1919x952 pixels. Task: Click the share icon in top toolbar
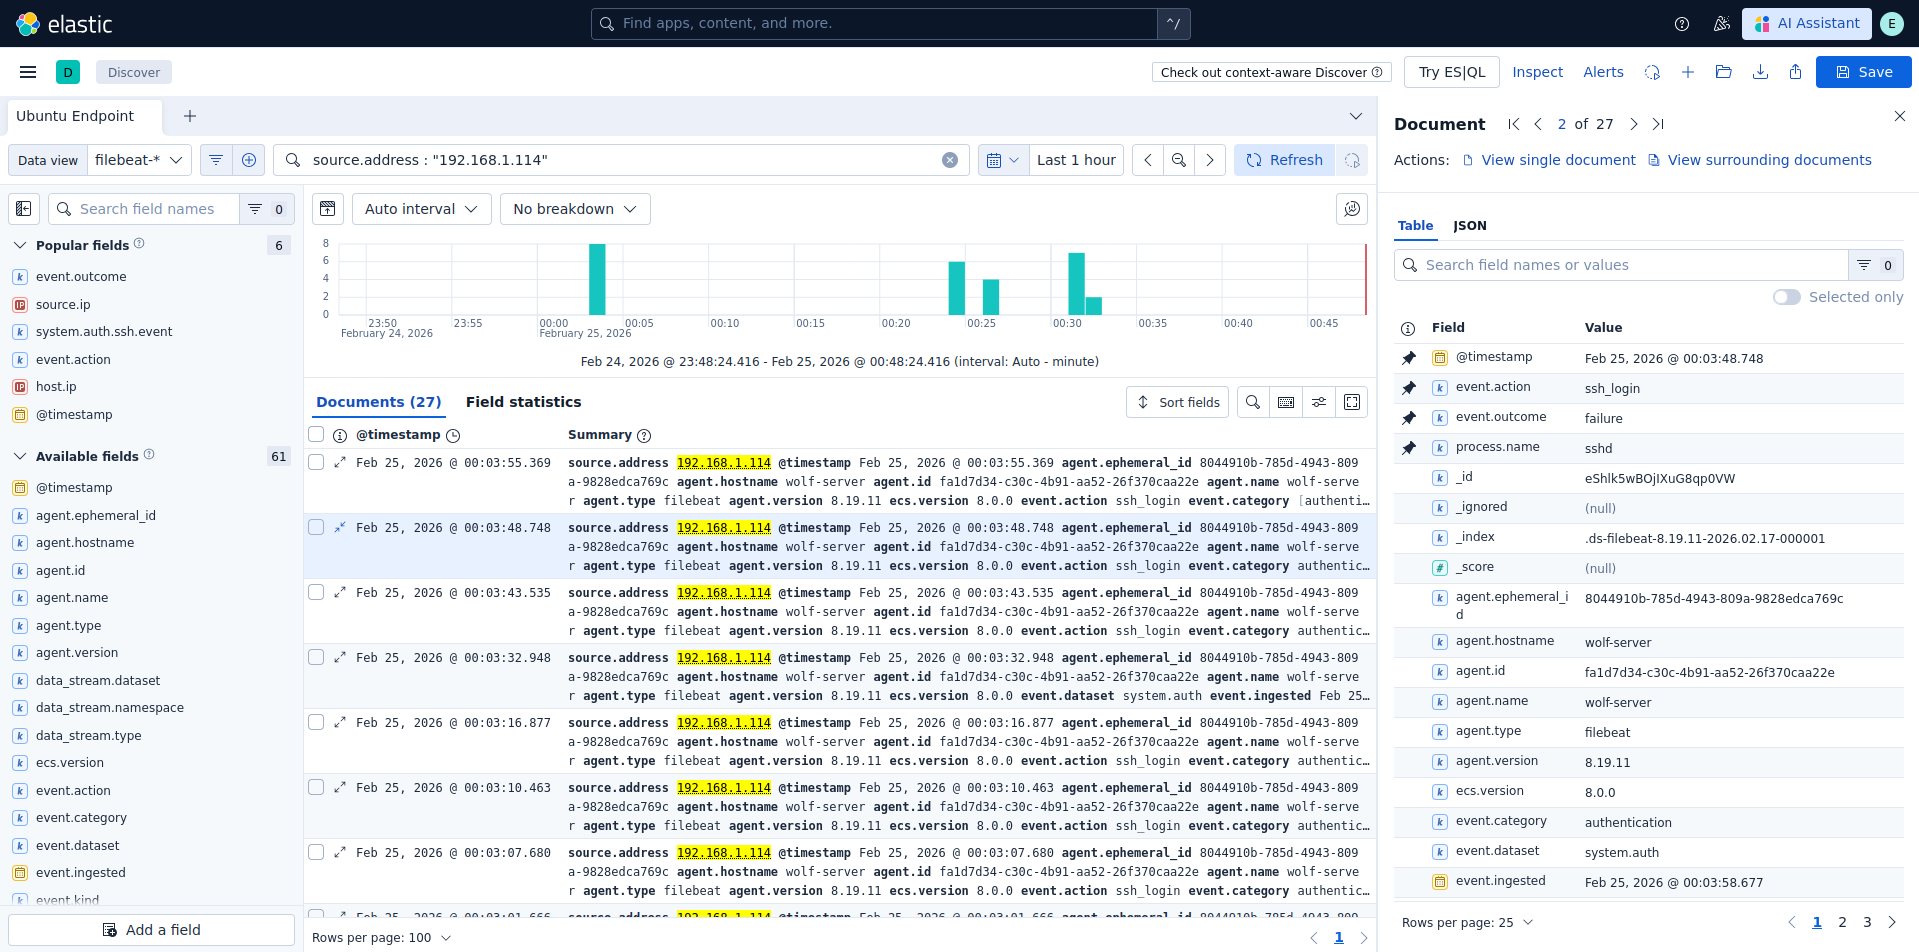(1795, 72)
